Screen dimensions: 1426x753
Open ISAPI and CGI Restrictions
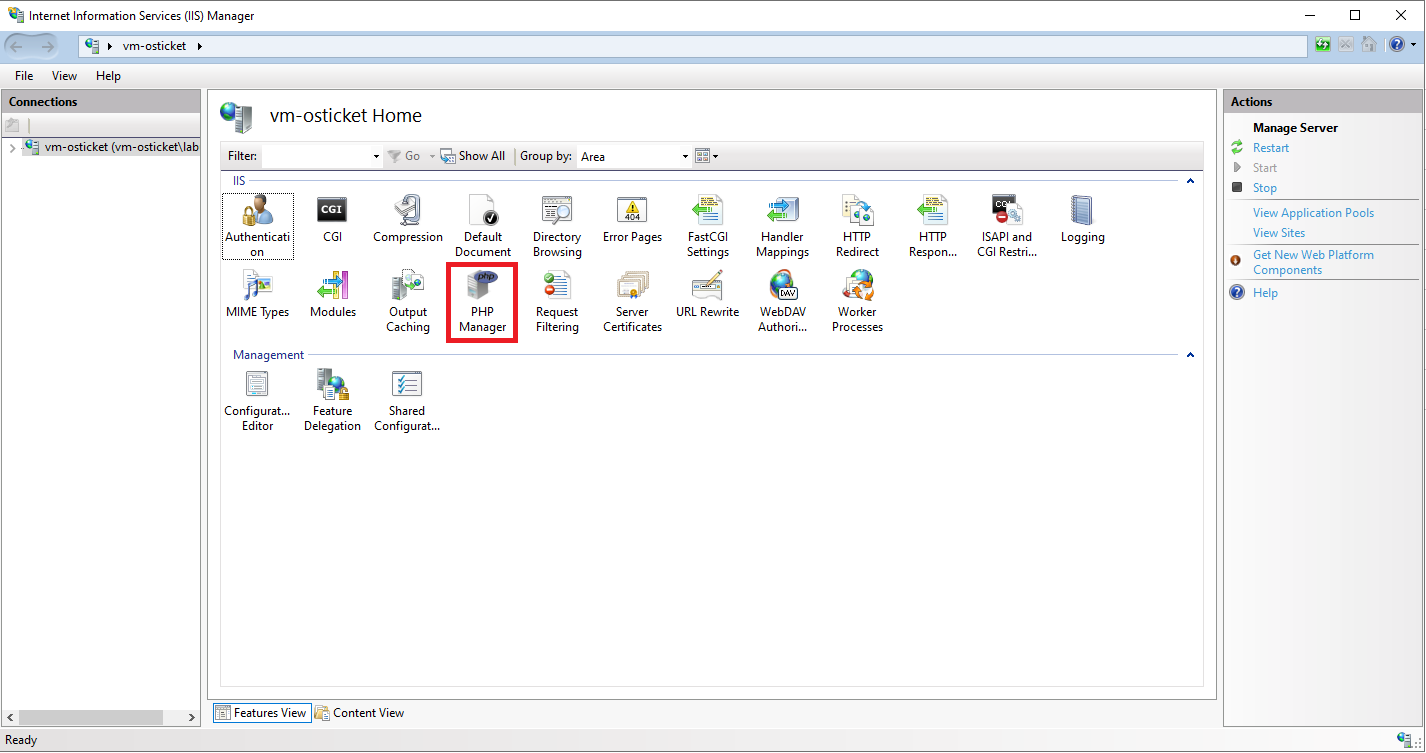(x=1007, y=226)
